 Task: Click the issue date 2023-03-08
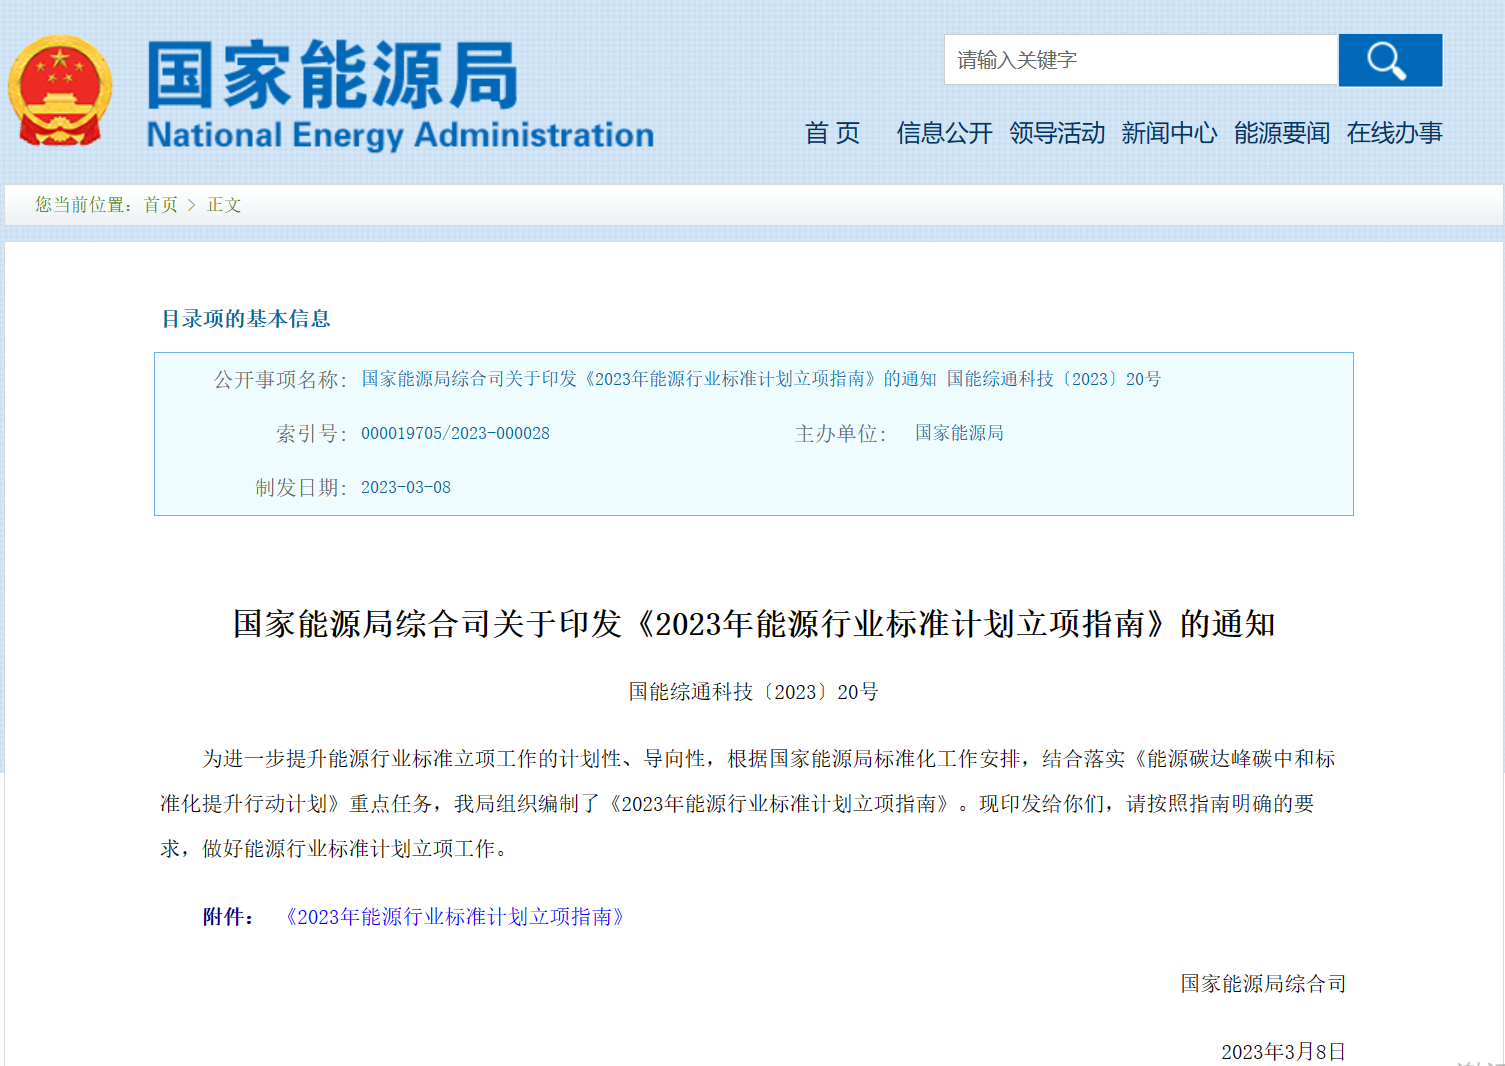(x=406, y=487)
